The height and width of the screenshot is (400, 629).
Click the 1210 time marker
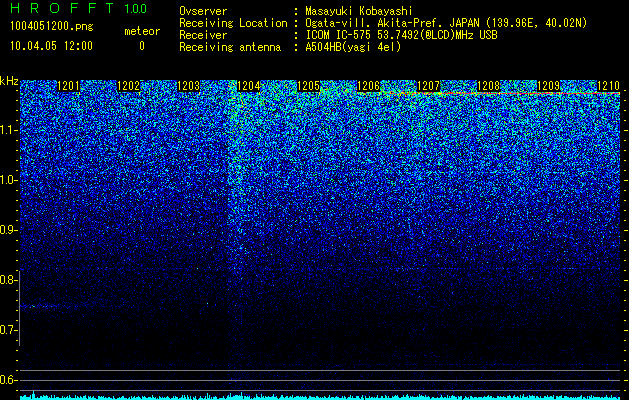[x=609, y=86]
